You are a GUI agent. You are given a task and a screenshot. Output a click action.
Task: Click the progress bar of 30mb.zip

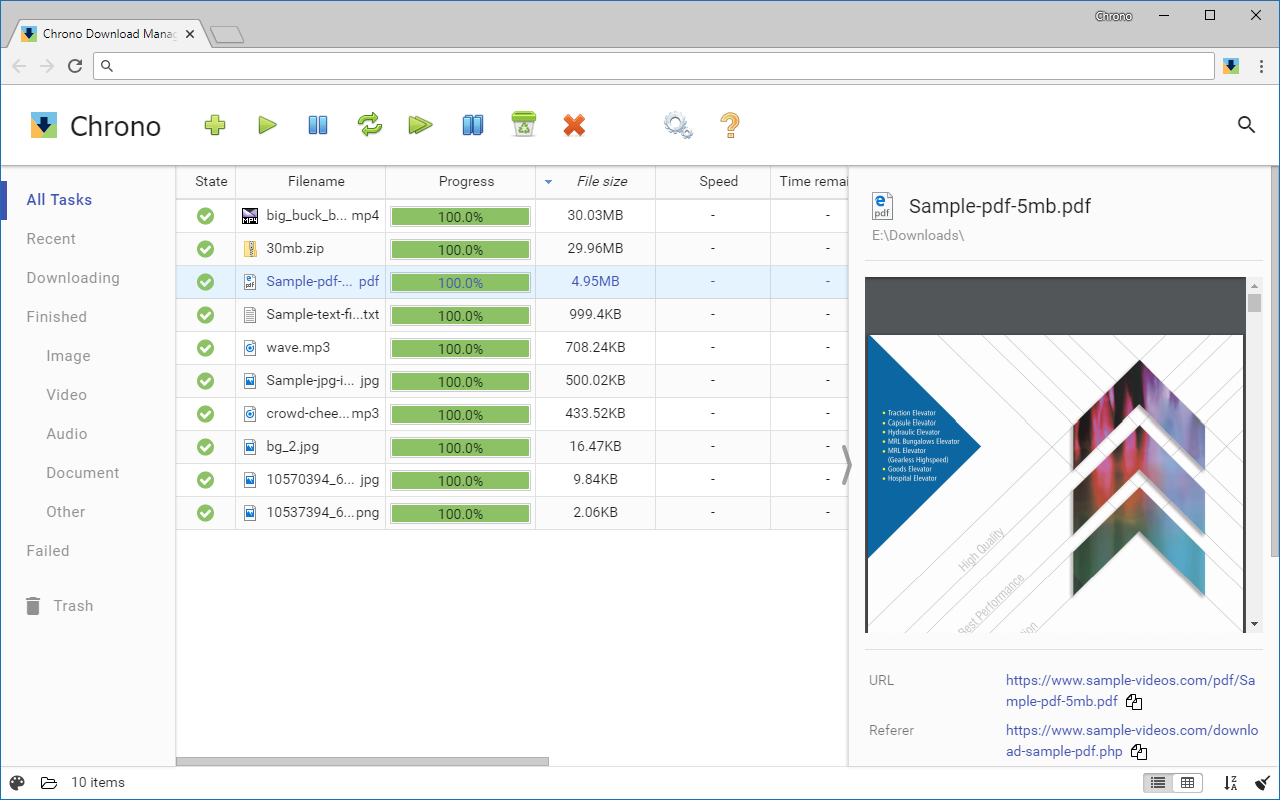click(x=460, y=249)
